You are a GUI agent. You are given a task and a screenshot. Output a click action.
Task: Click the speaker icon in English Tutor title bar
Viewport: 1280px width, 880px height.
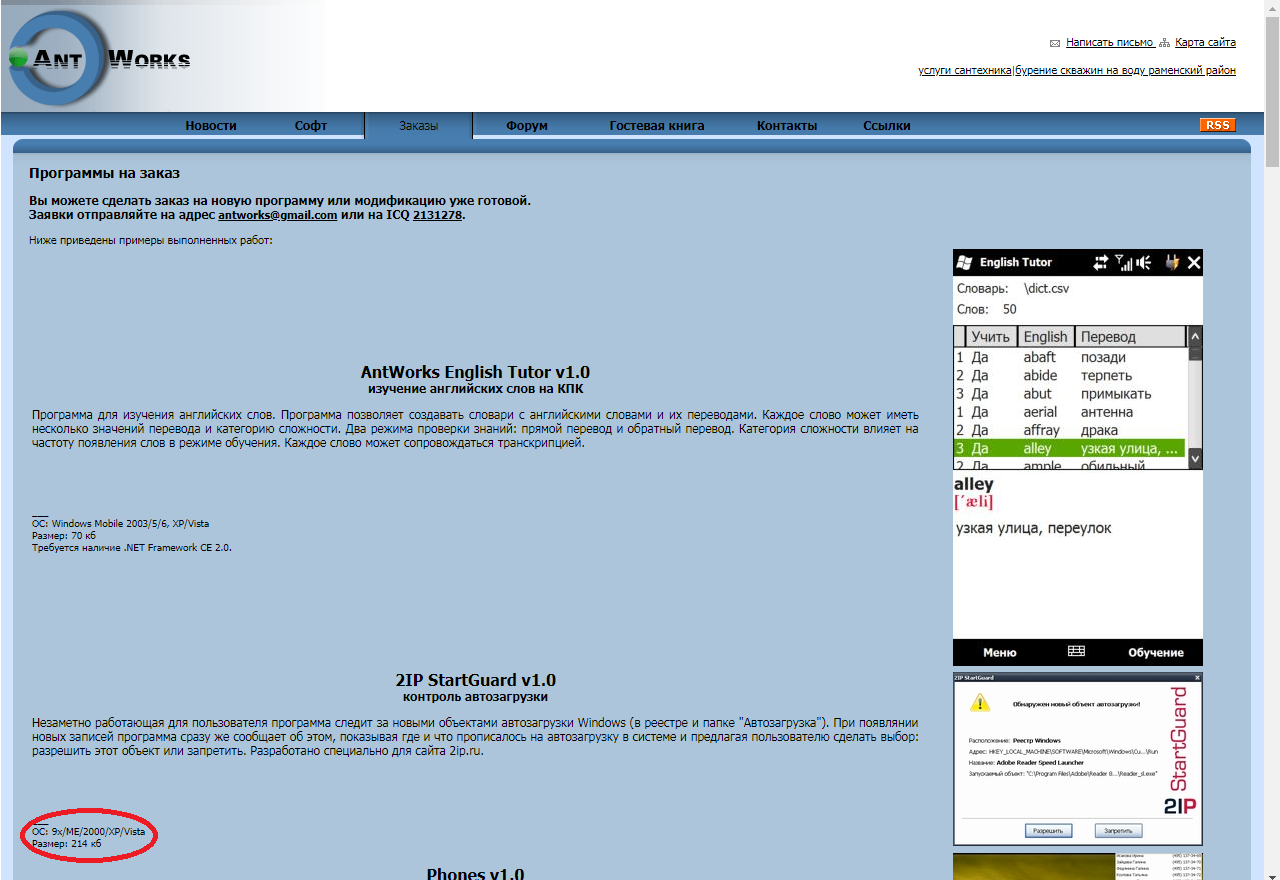(1144, 263)
